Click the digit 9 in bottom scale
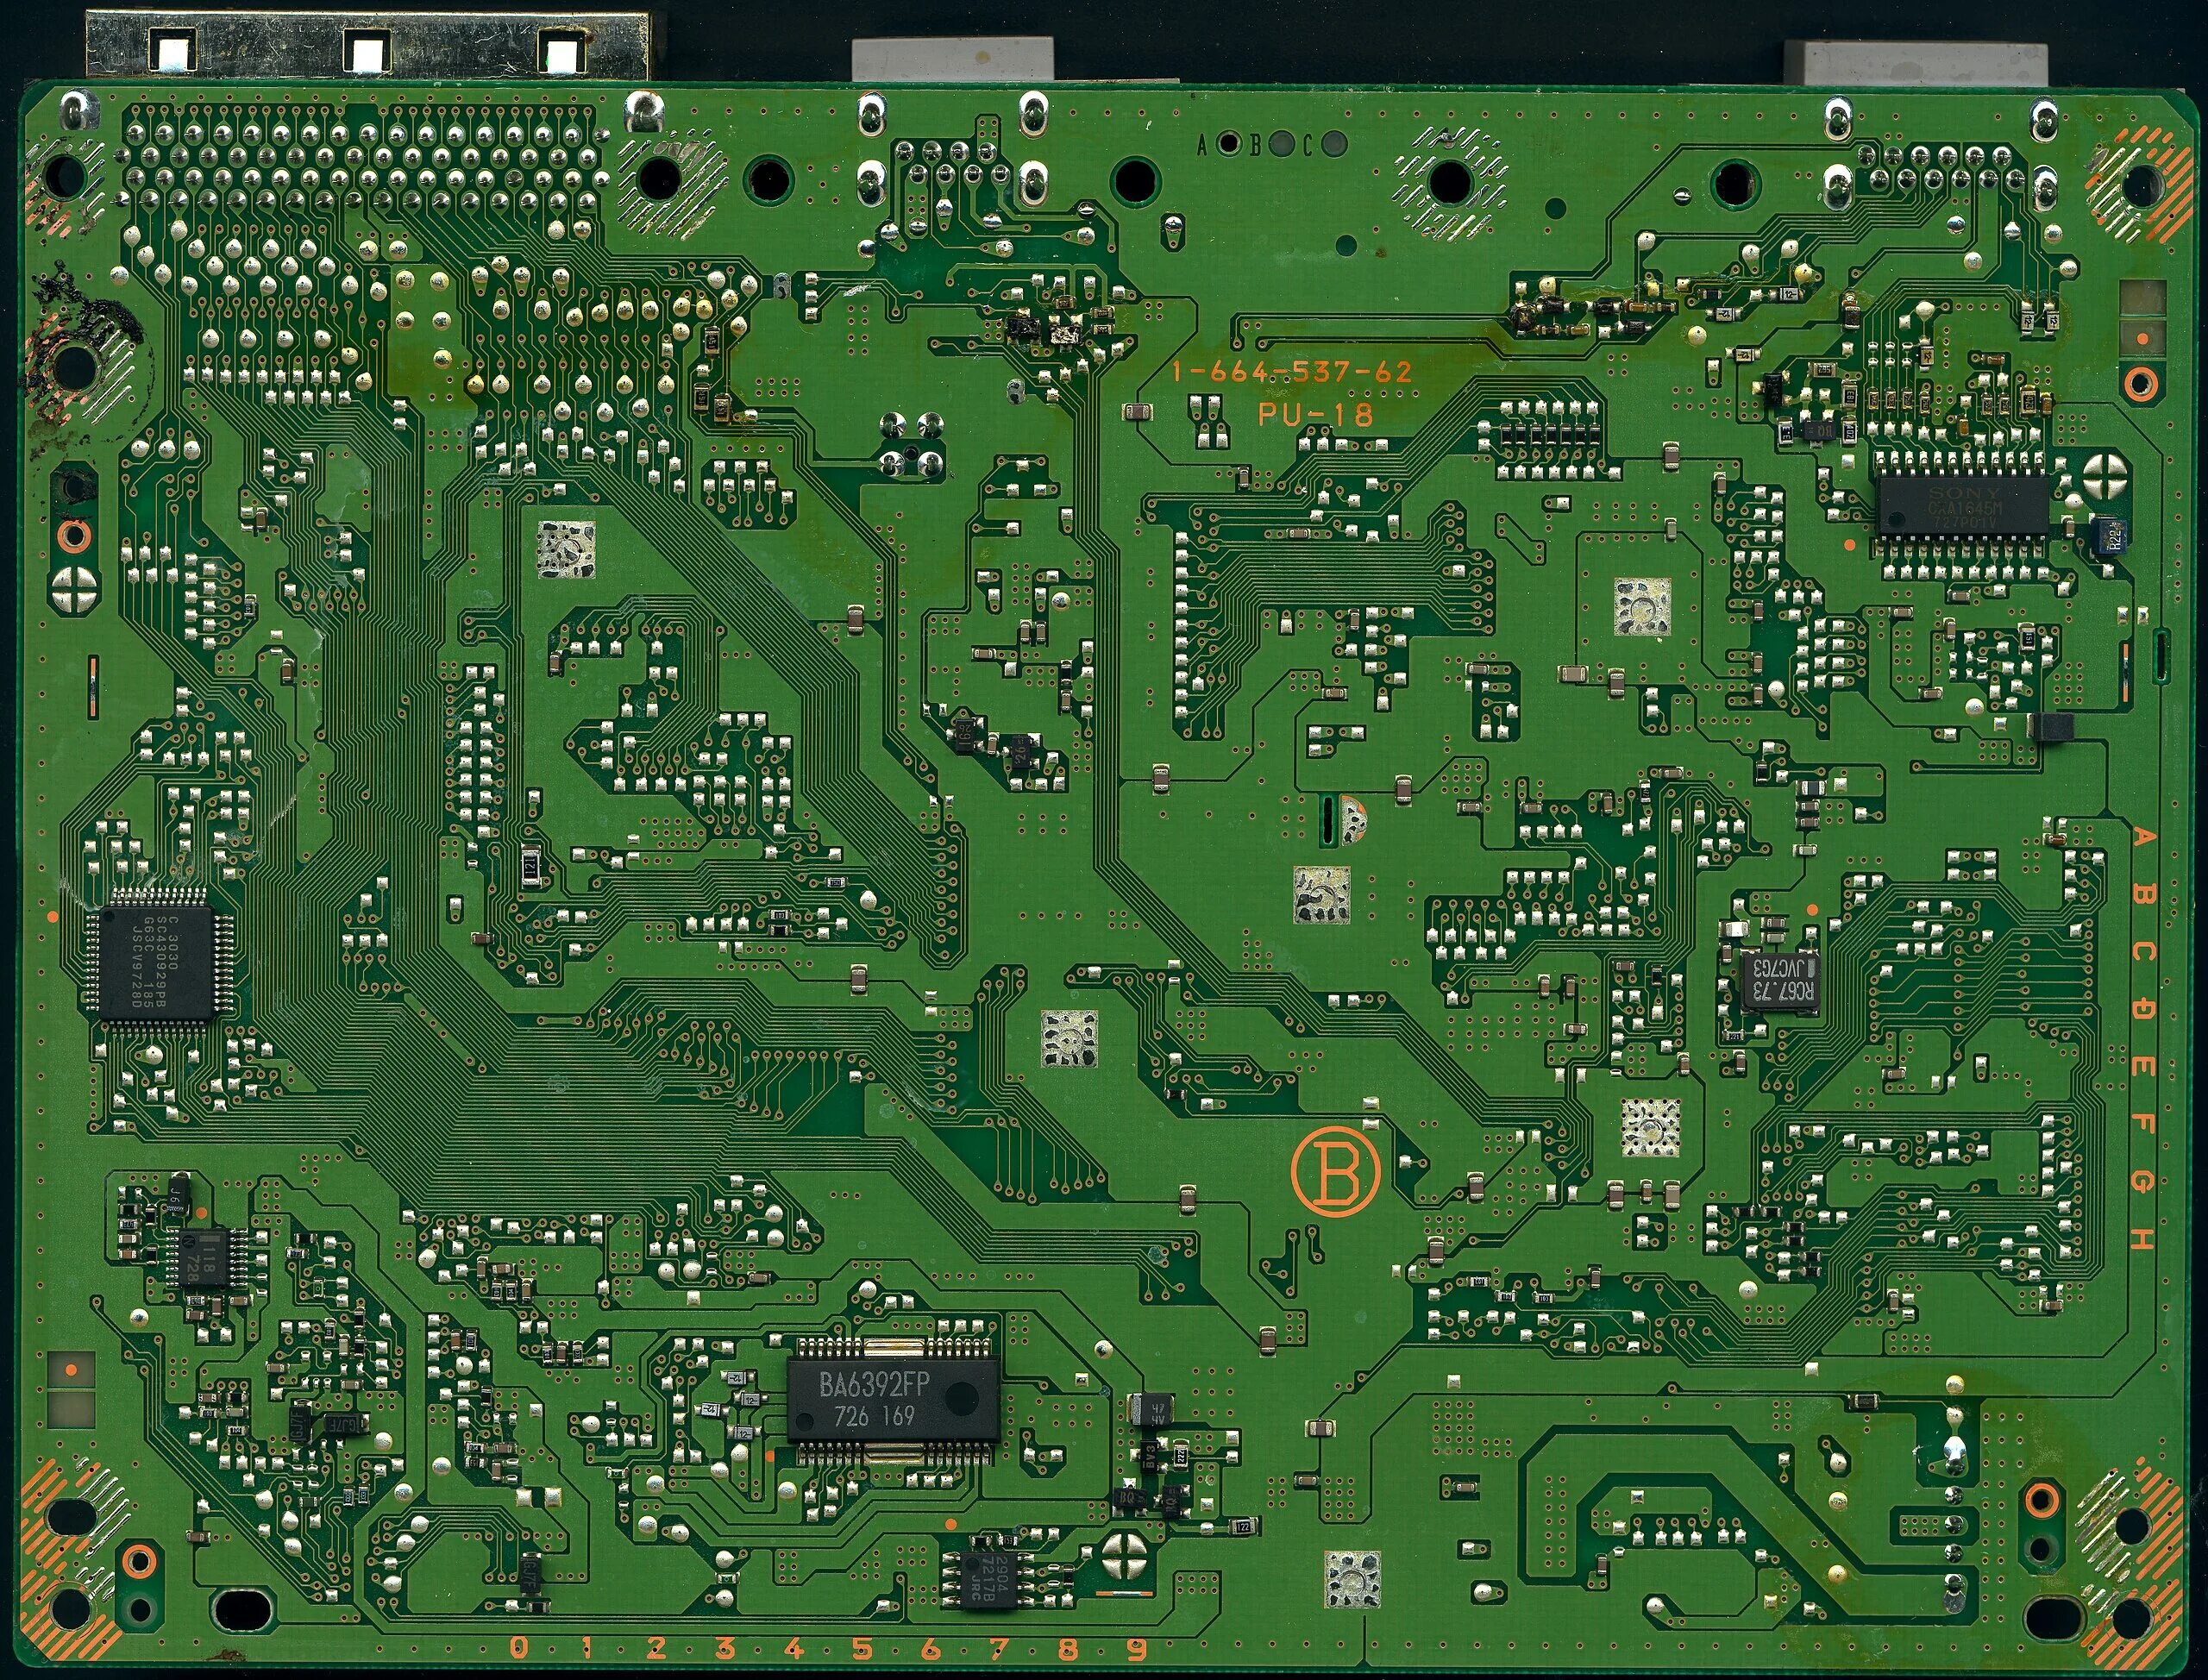2208x1680 pixels. click(1136, 1647)
